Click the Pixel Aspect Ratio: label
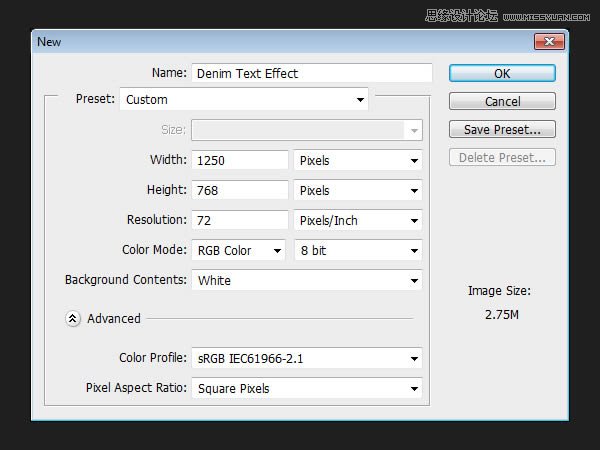 pyautogui.click(x=136, y=388)
